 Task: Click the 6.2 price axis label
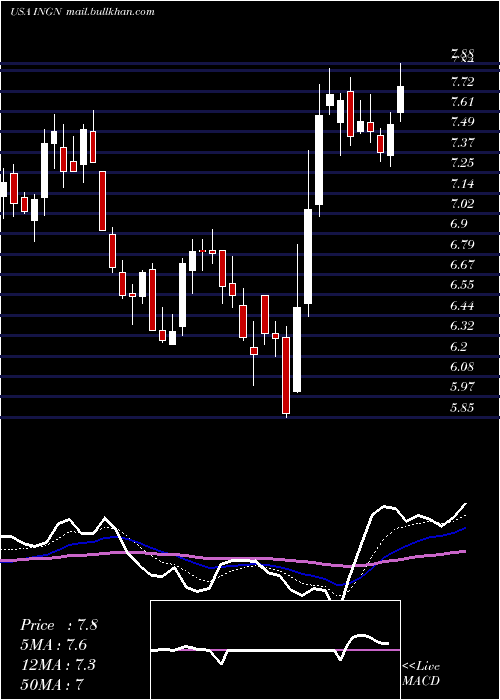[459, 346]
